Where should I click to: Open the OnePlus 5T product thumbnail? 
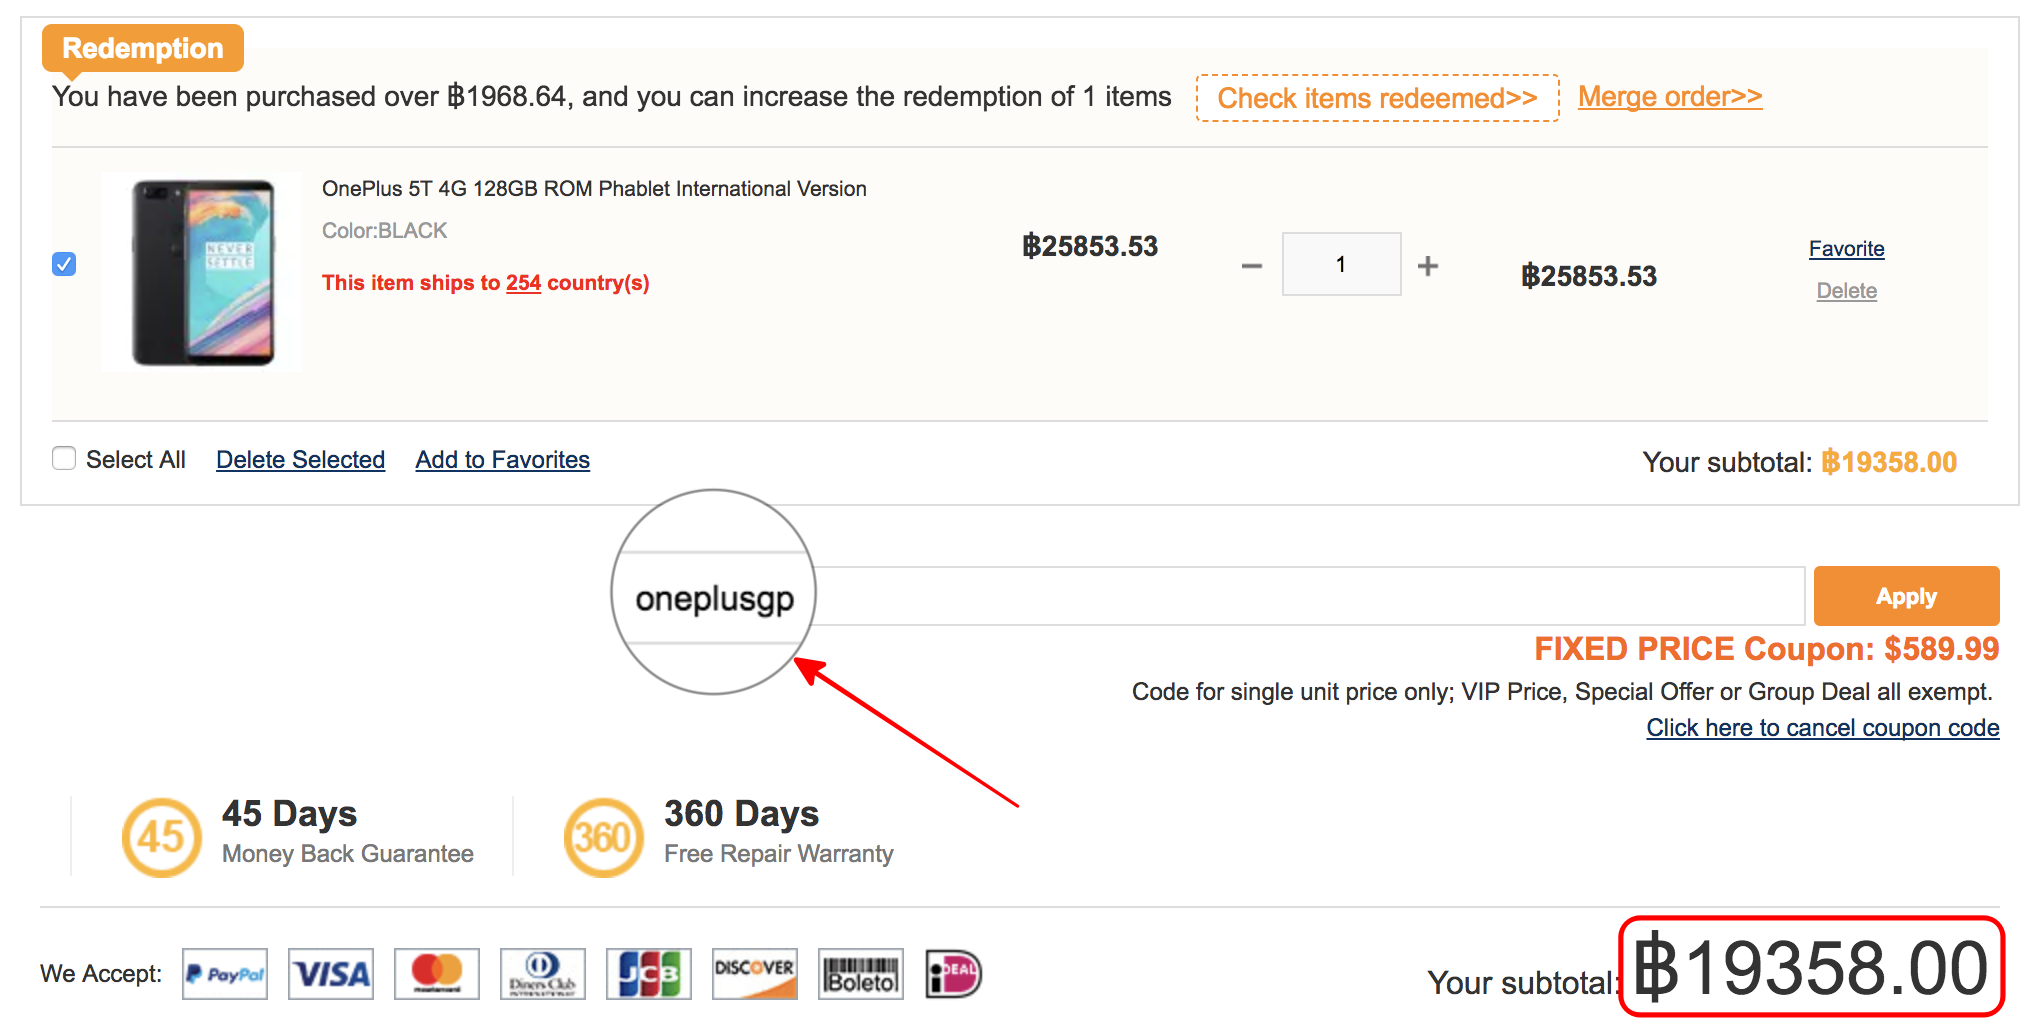coord(203,272)
